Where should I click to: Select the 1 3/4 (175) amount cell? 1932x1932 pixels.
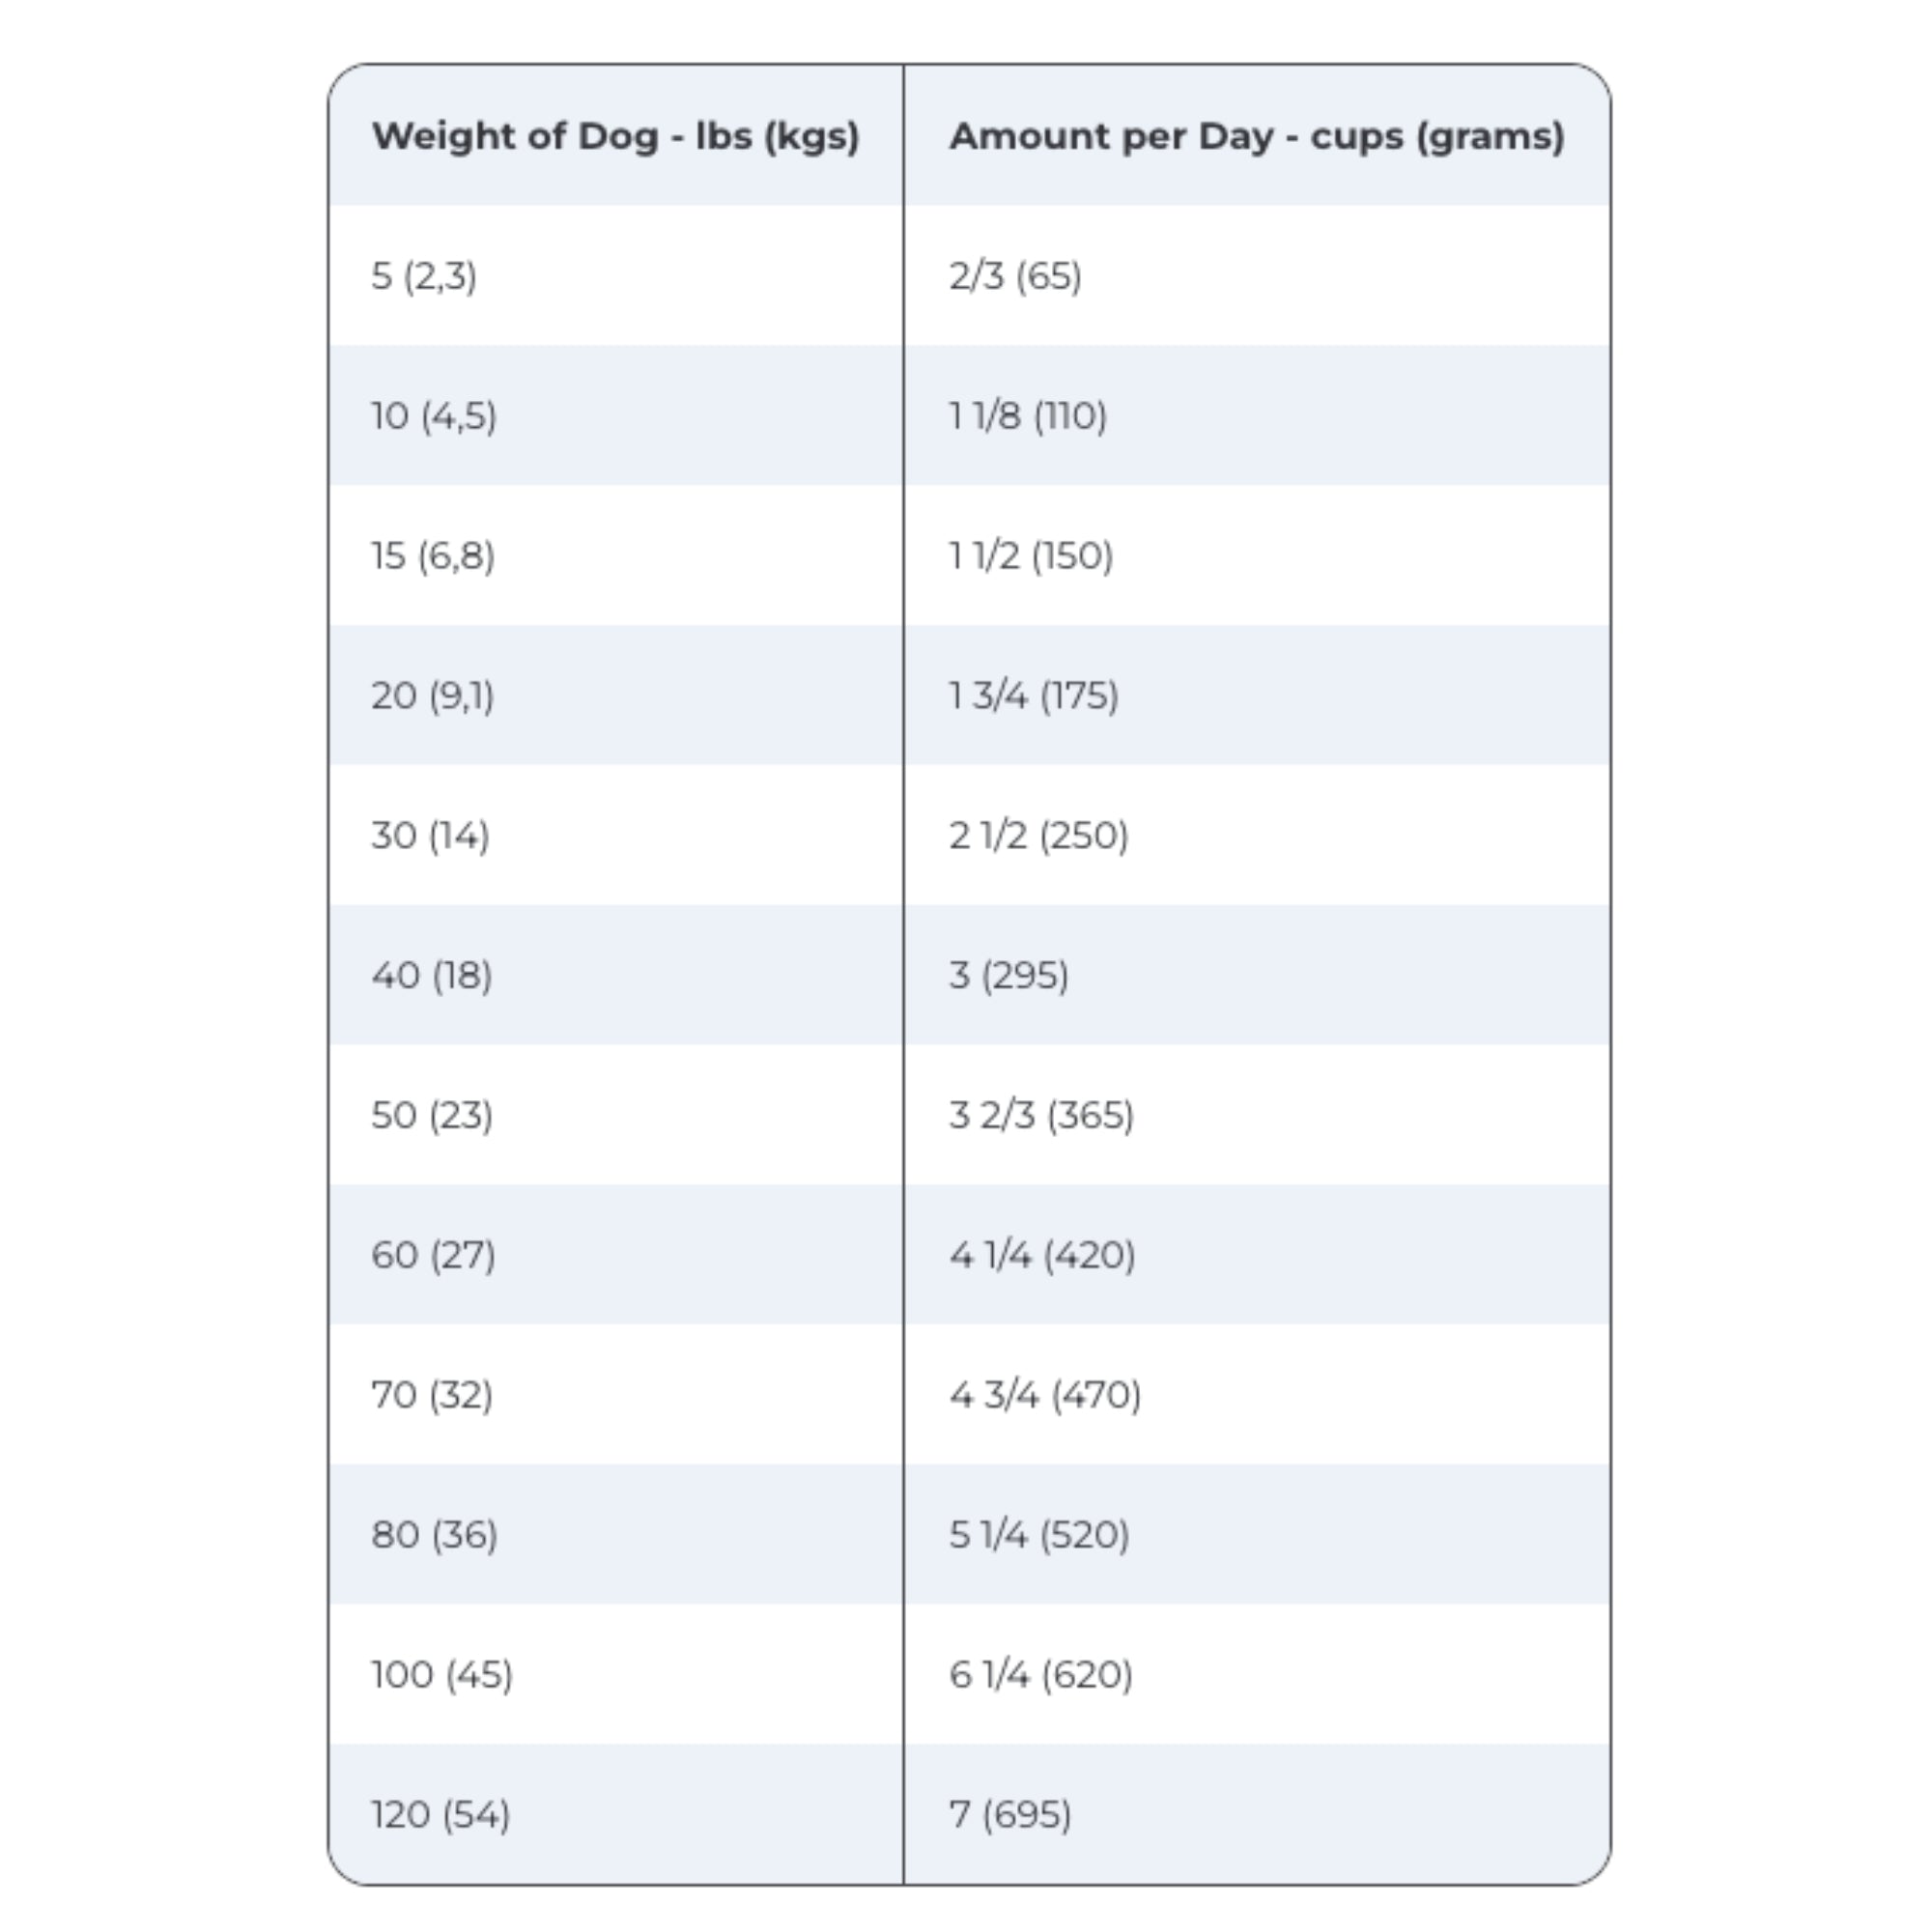tap(1034, 696)
